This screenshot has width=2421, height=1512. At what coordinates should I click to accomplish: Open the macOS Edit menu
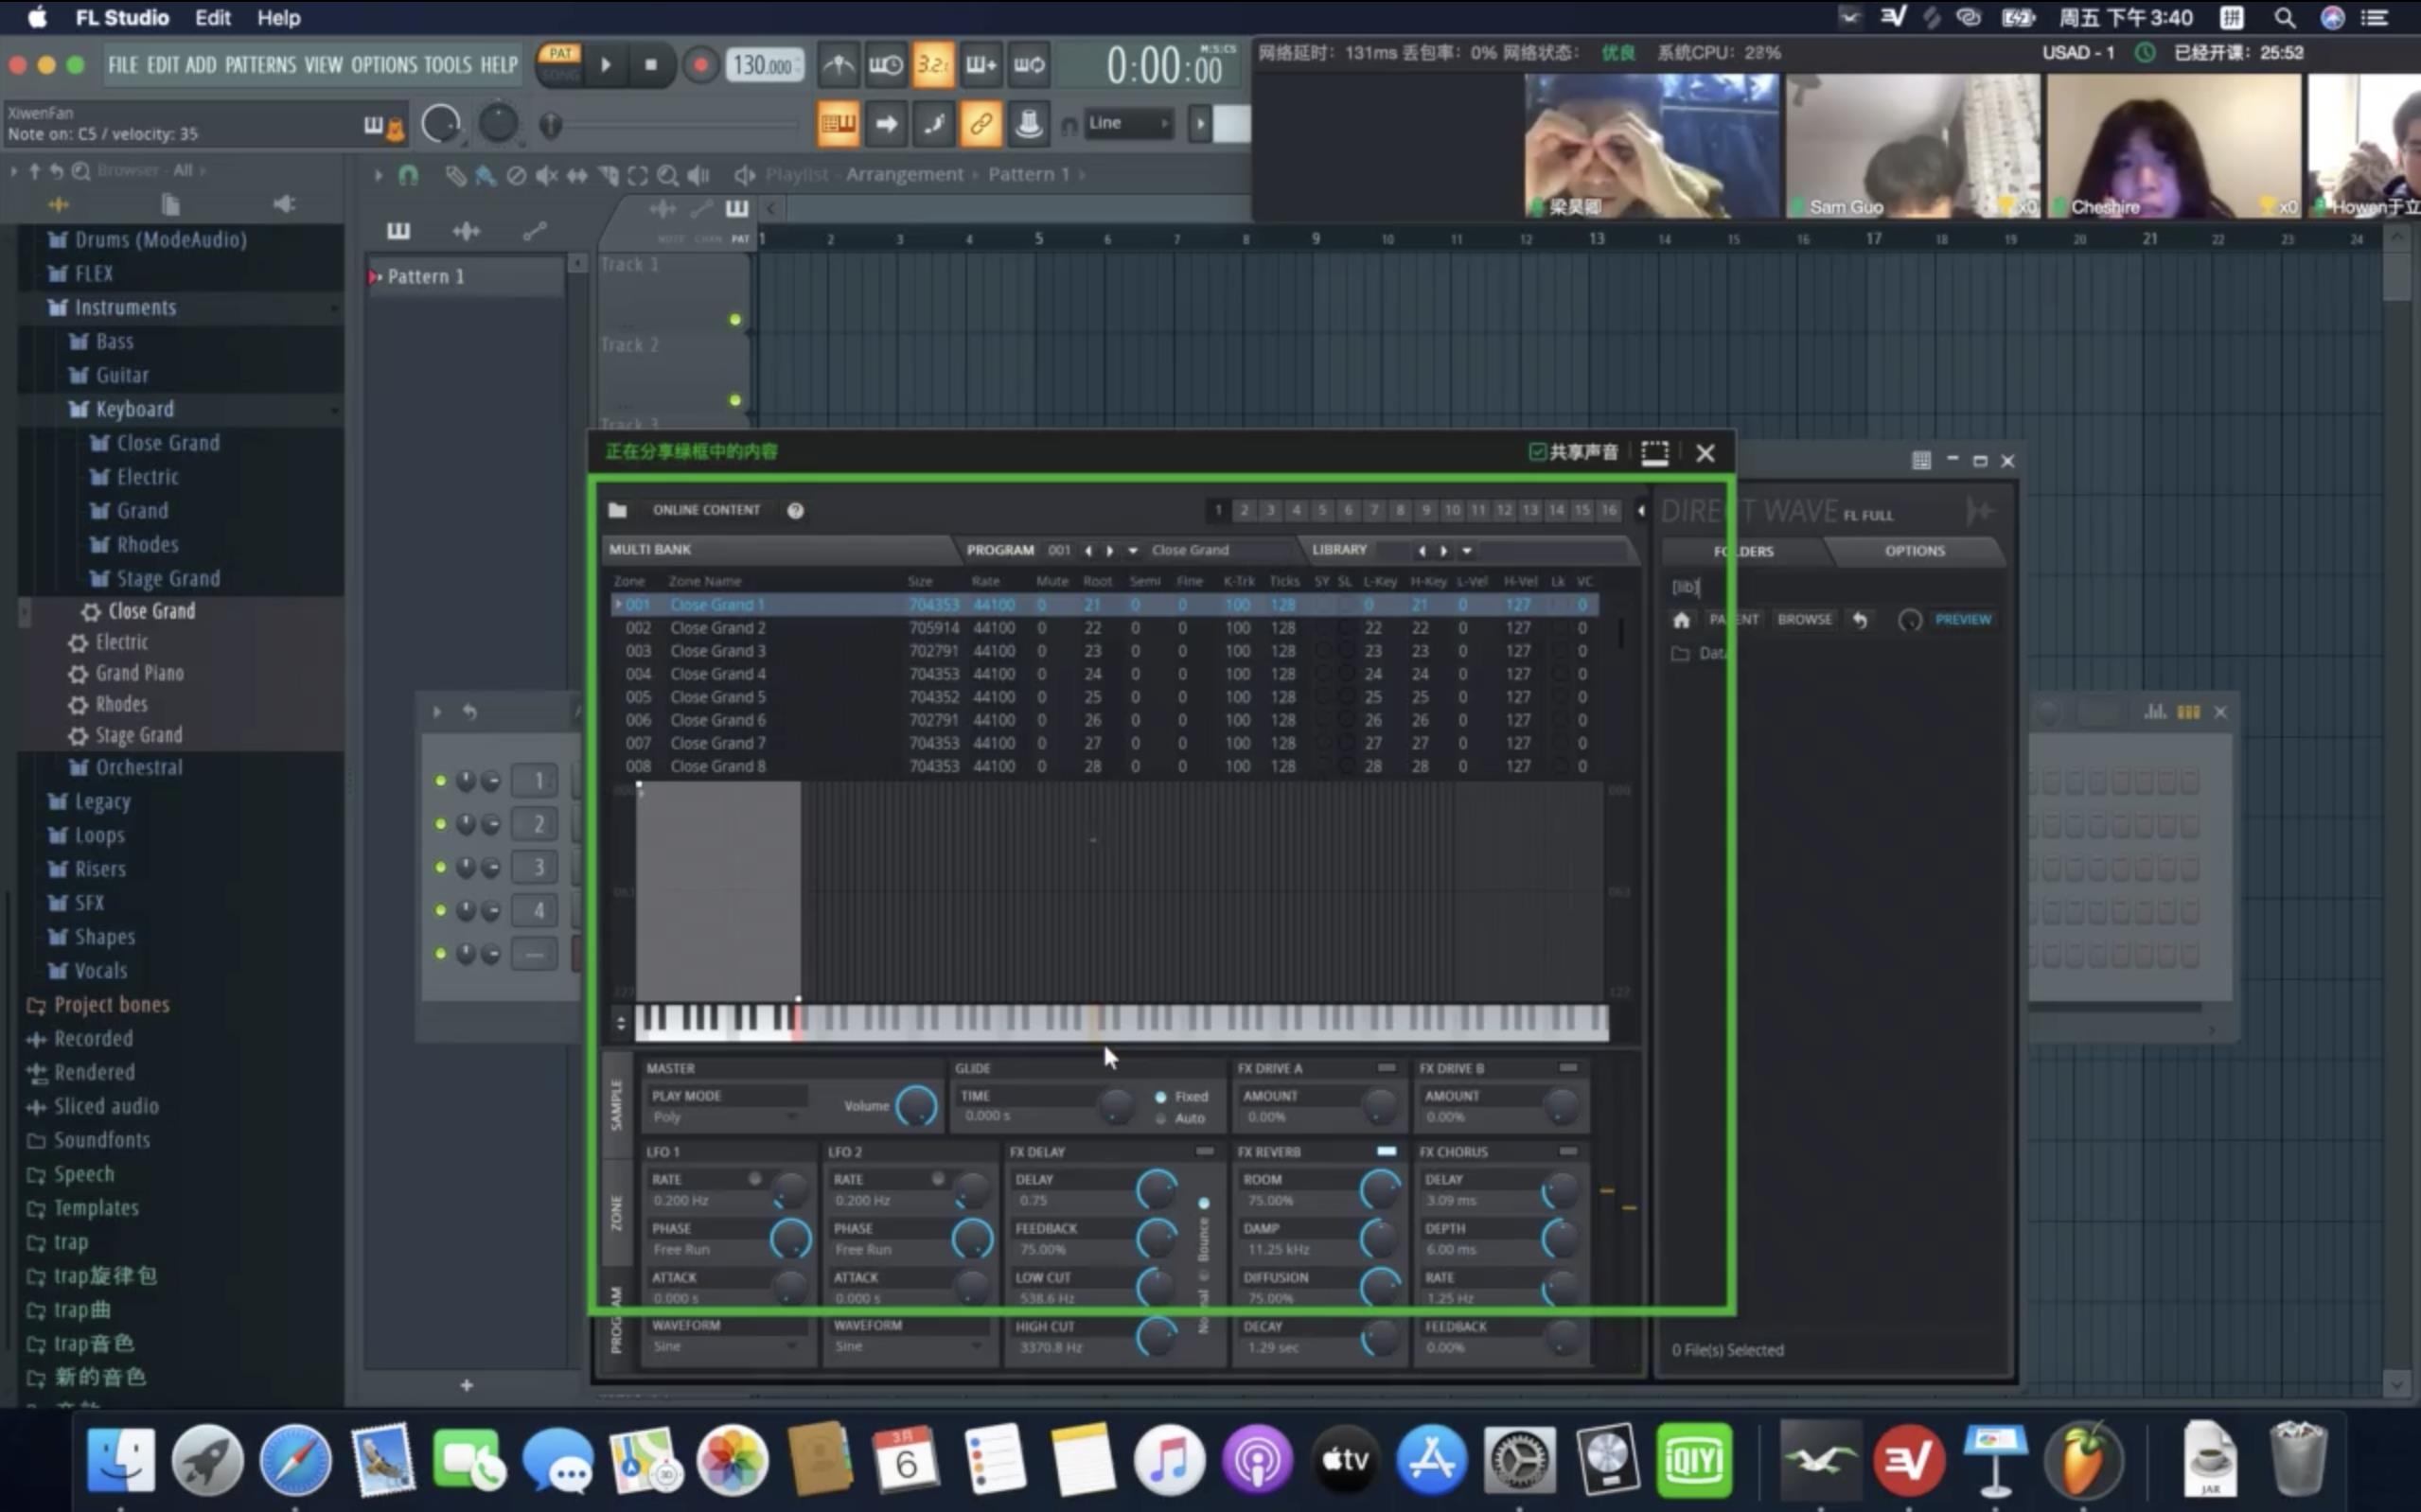(212, 18)
